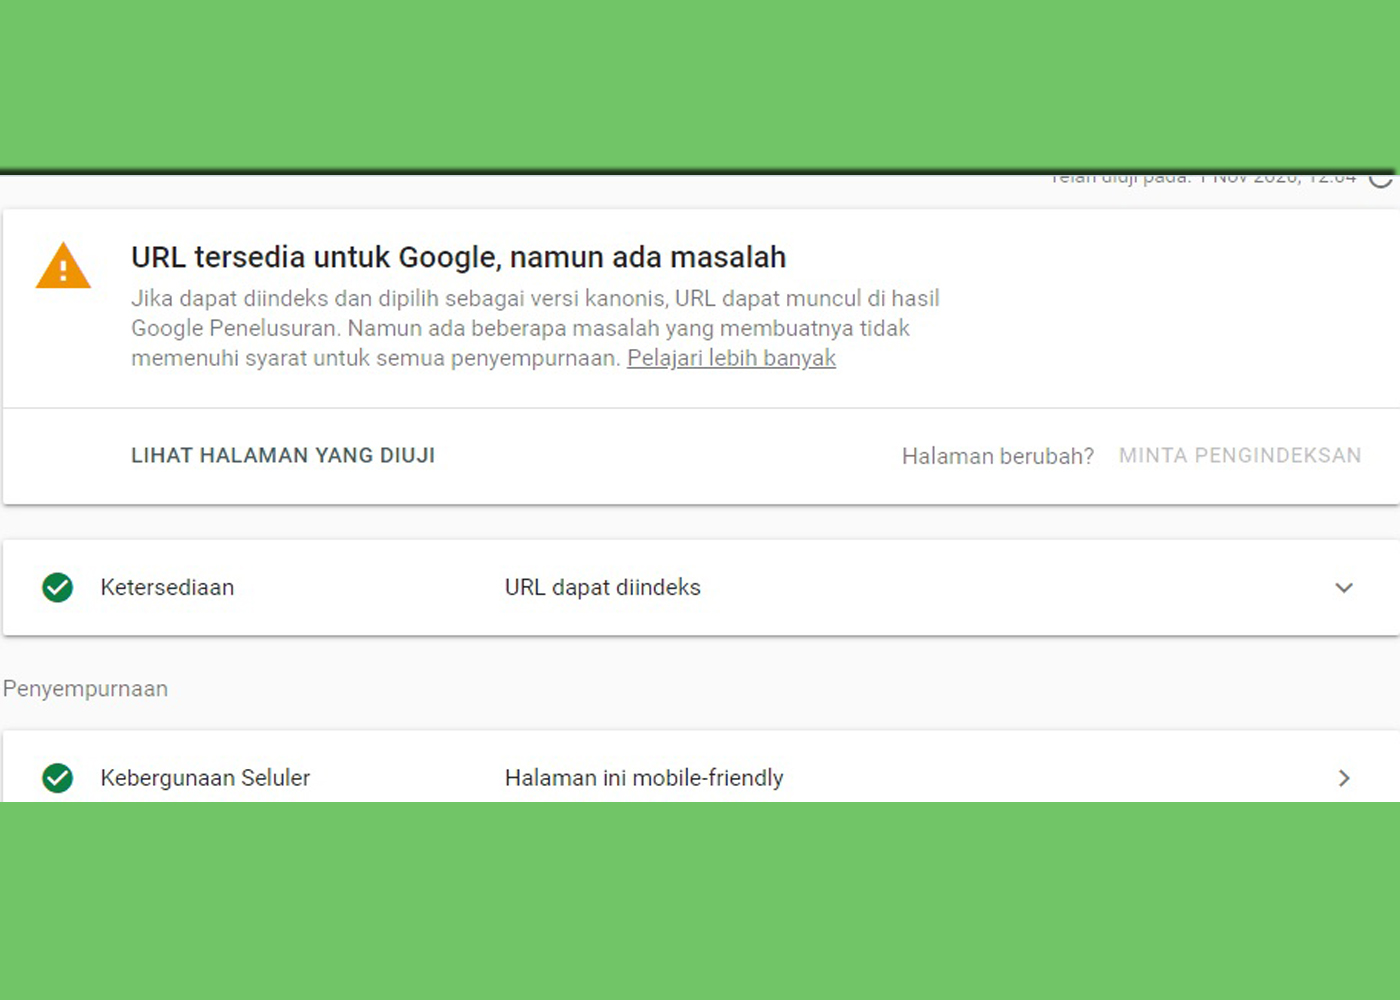Click the green check beside Kebergunaan Seluler

(57, 778)
